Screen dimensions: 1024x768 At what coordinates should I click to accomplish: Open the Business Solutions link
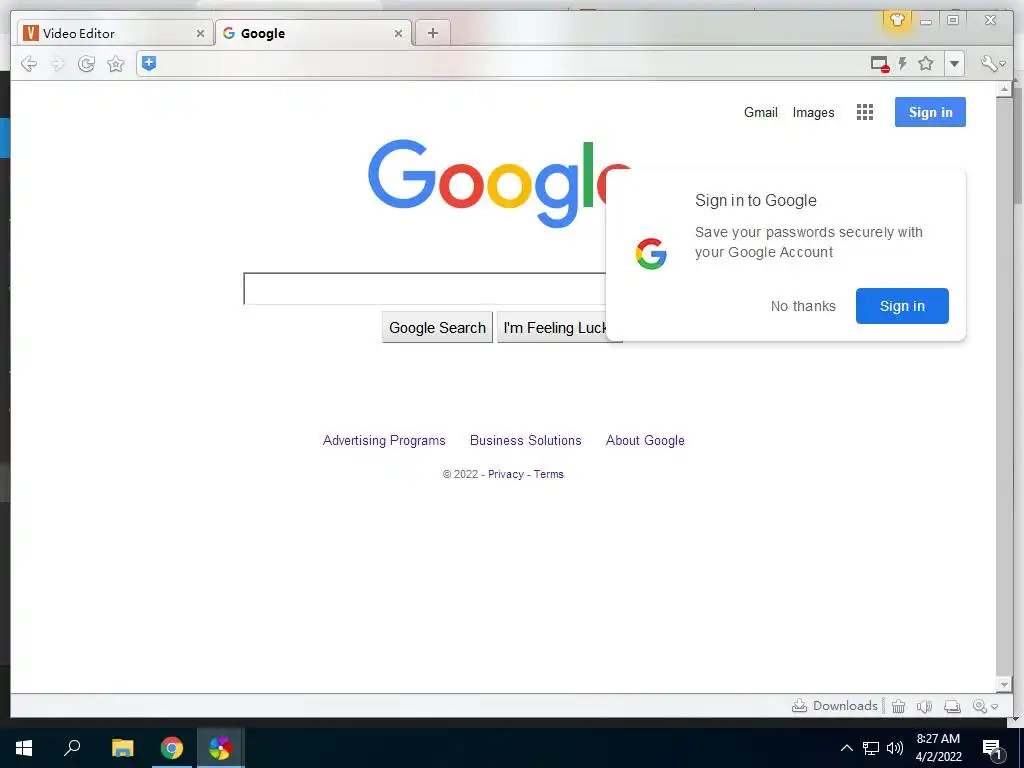525,440
